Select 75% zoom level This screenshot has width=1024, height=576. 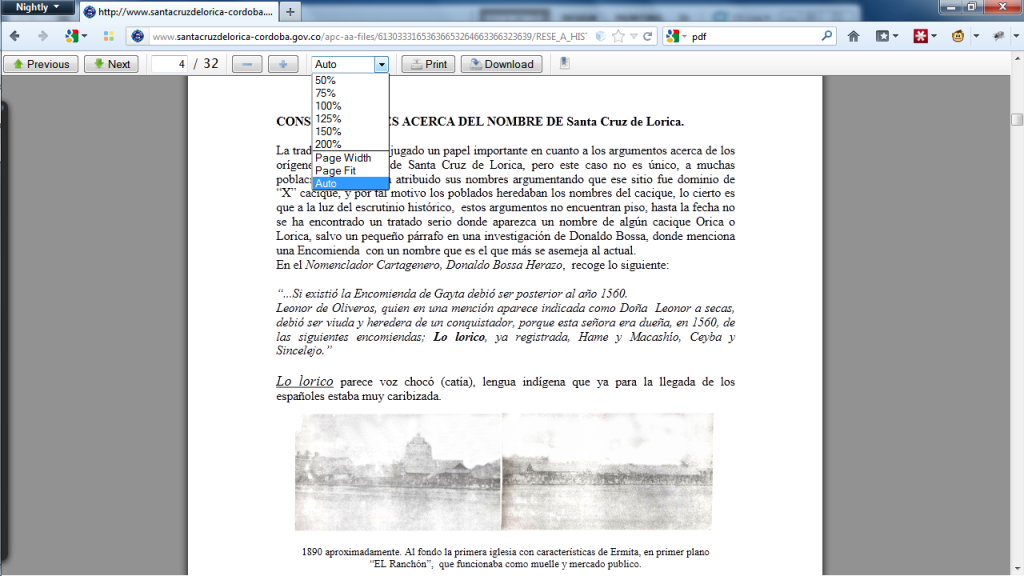[325, 93]
